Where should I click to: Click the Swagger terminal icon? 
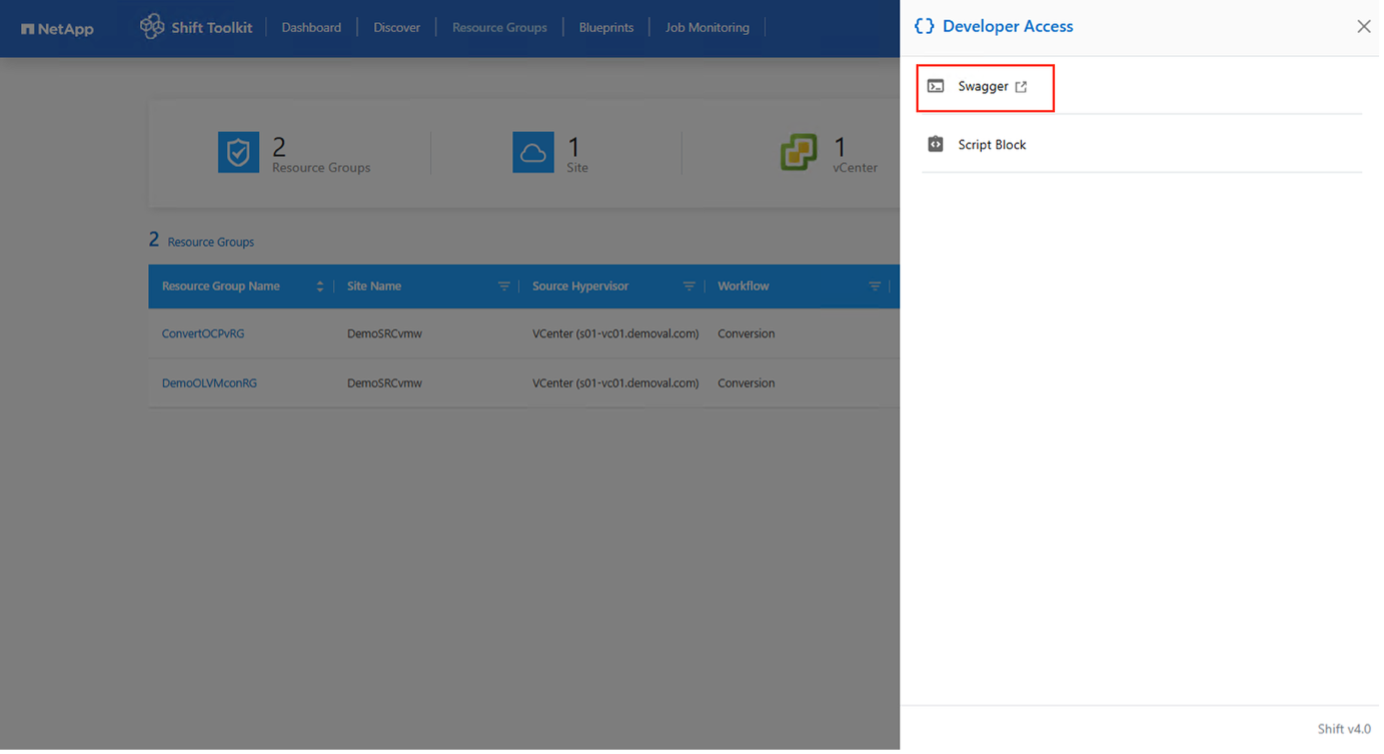tap(936, 87)
